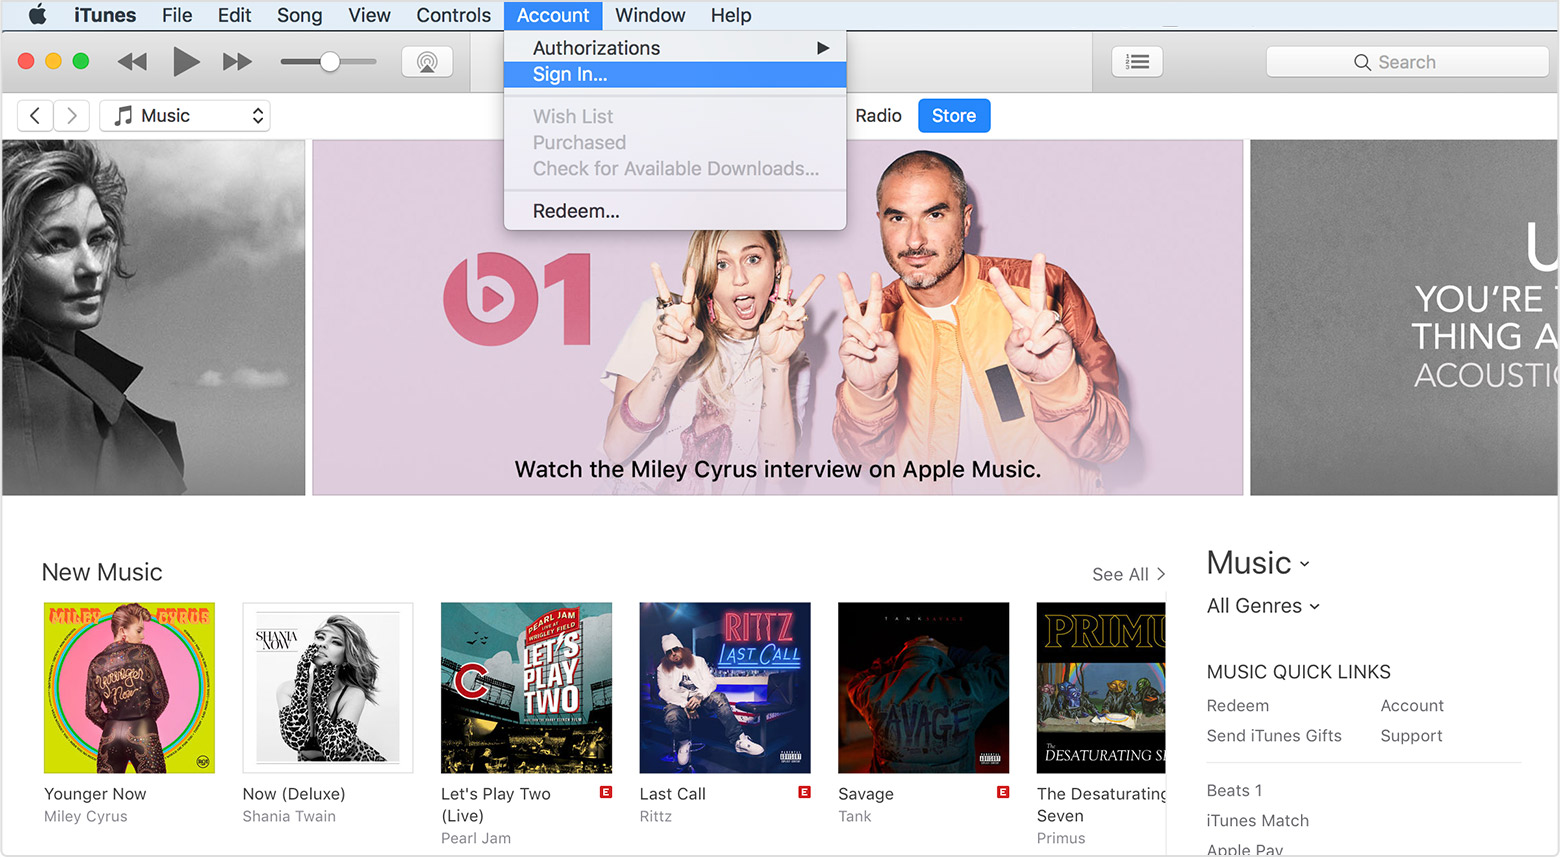Image resolution: width=1560 pixels, height=858 pixels.
Task: Click the Pearl Jam artist link
Action: coord(476,839)
